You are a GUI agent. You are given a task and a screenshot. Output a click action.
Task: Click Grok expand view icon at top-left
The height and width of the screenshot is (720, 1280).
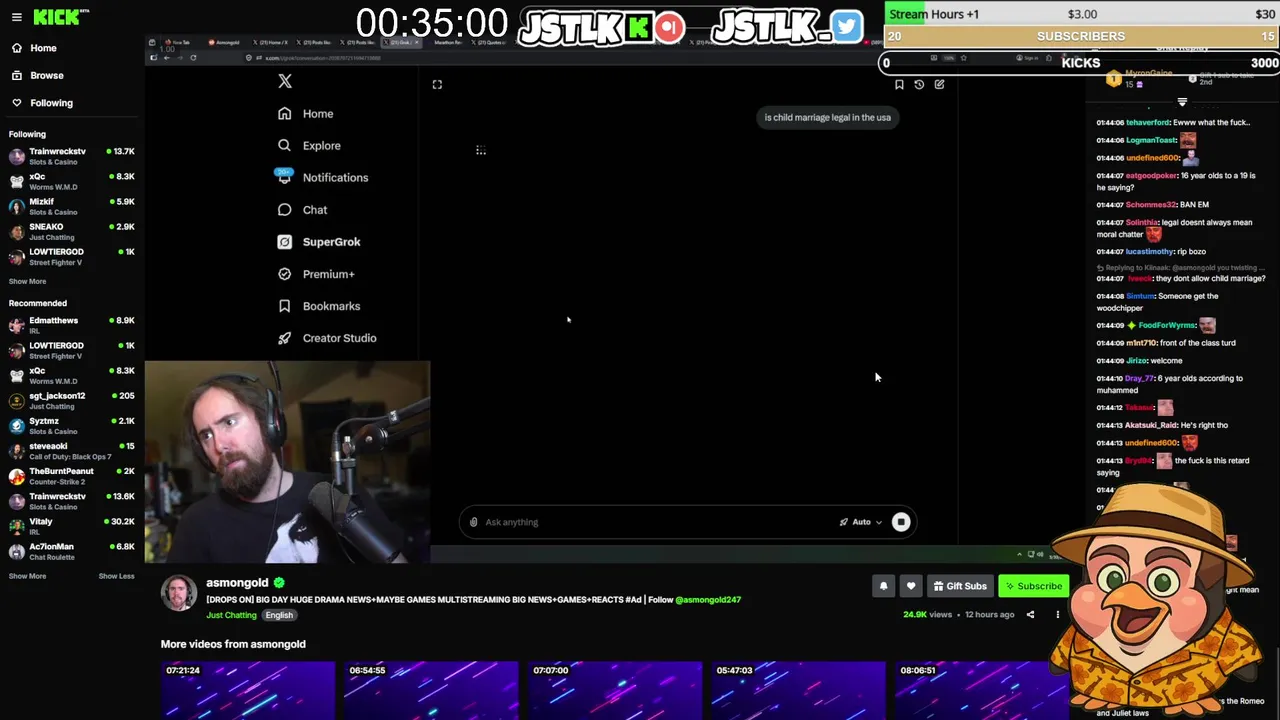(437, 84)
